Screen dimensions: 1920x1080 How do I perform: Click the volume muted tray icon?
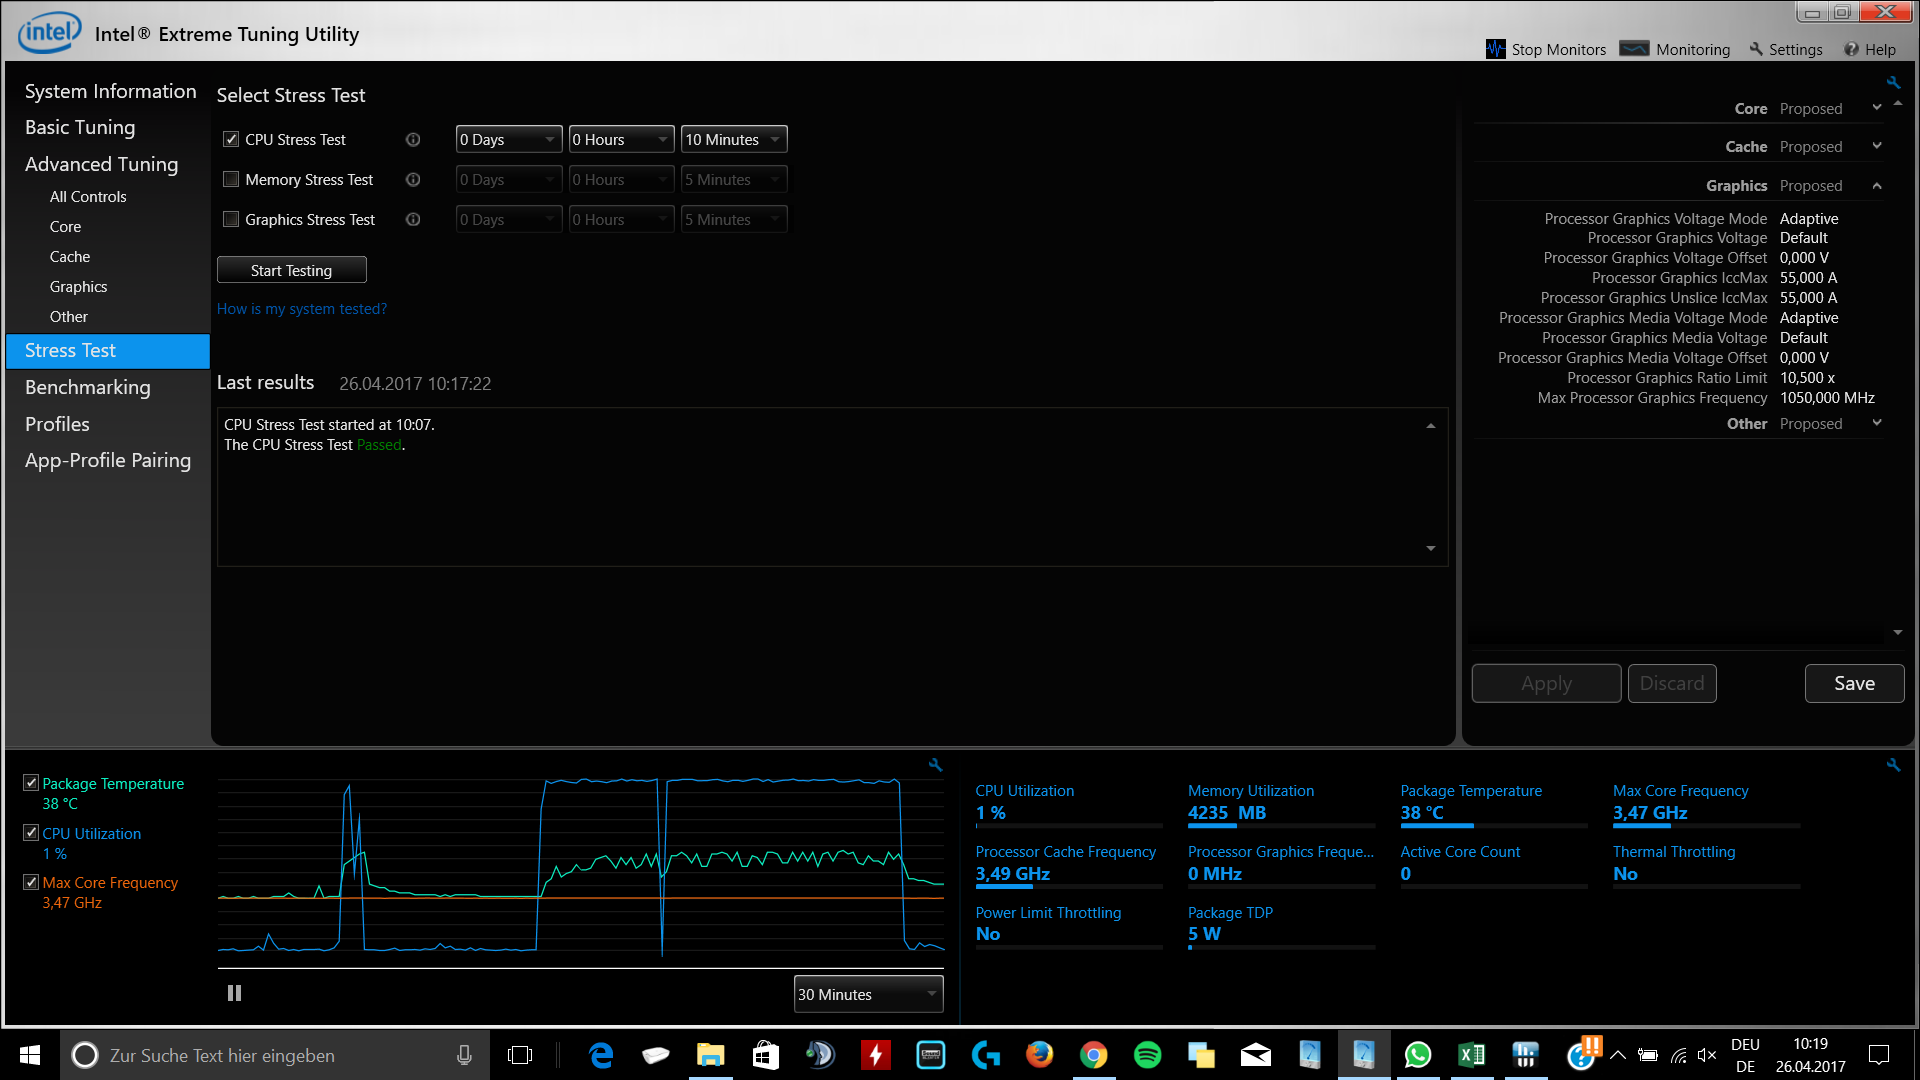(x=1707, y=1055)
